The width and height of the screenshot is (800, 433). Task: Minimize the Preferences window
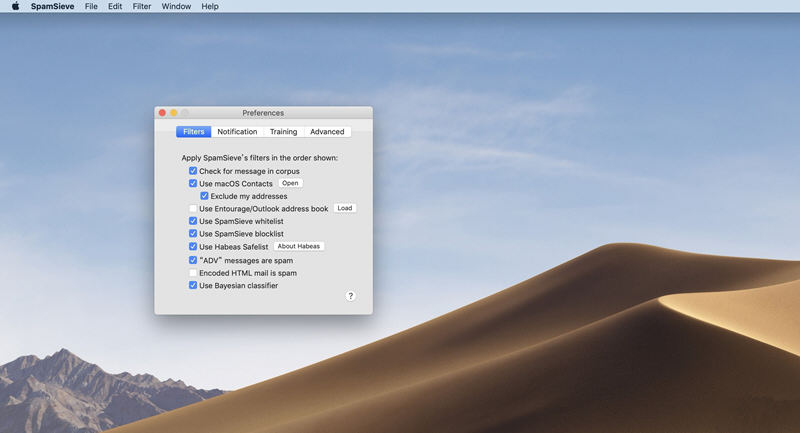click(173, 113)
